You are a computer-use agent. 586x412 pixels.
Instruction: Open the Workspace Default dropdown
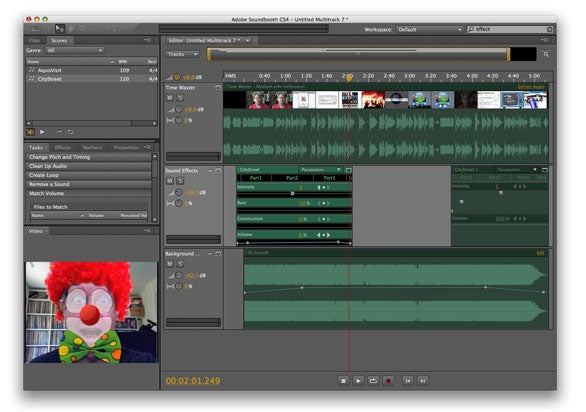(430, 29)
